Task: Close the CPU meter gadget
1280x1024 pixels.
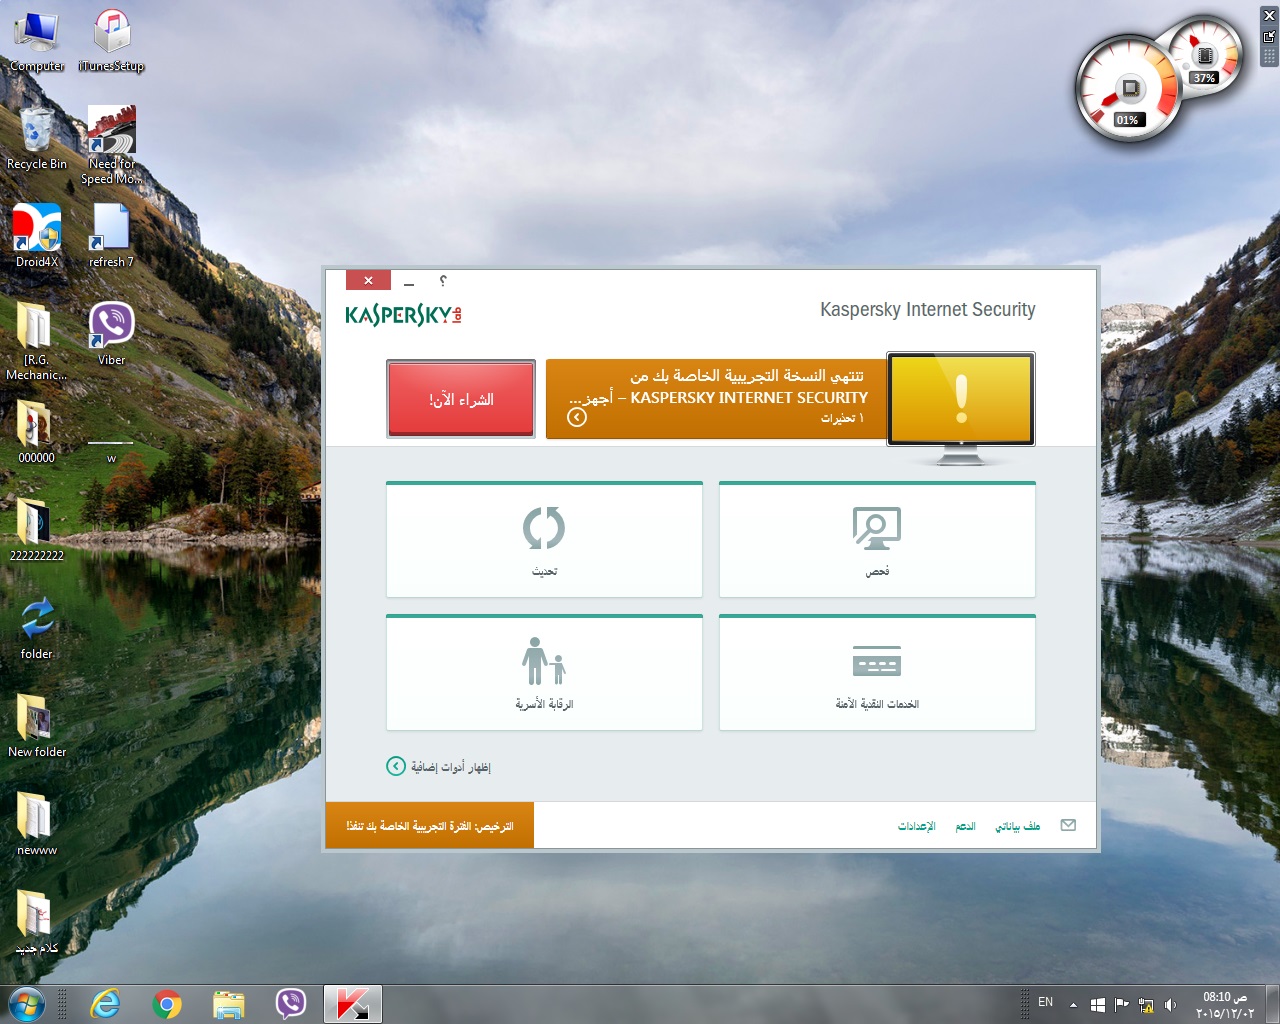Action: point(1269,16)
